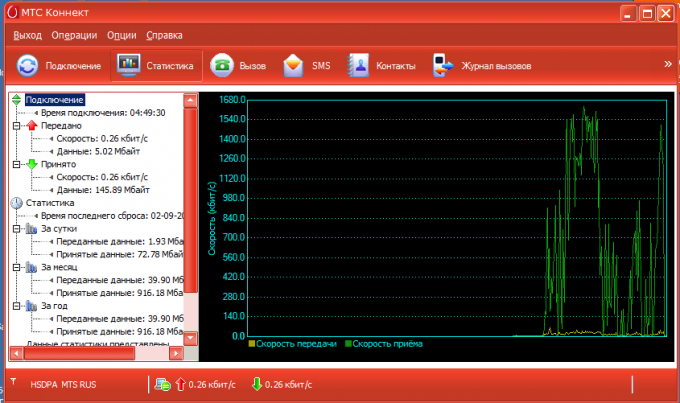Screen dimensions: 680x403
Task: Open the Опции menu
Action: [x=122, y=36]
